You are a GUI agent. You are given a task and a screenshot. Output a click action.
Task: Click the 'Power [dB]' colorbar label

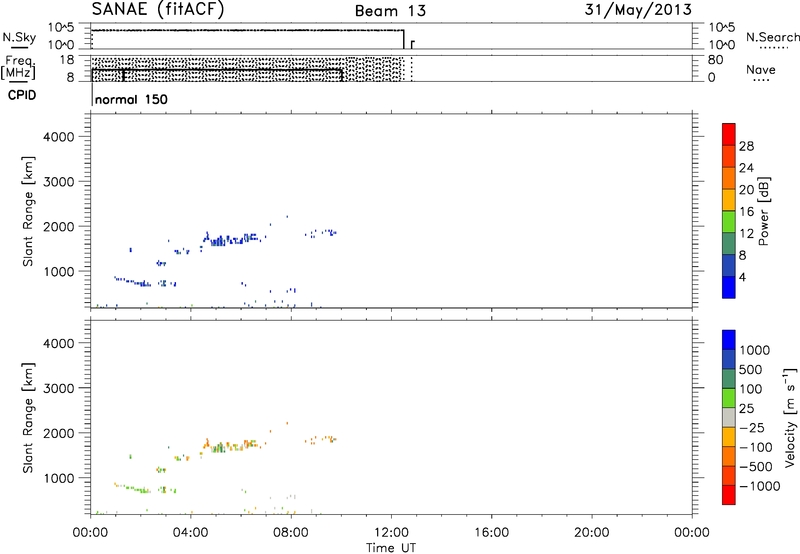(763, 211)
